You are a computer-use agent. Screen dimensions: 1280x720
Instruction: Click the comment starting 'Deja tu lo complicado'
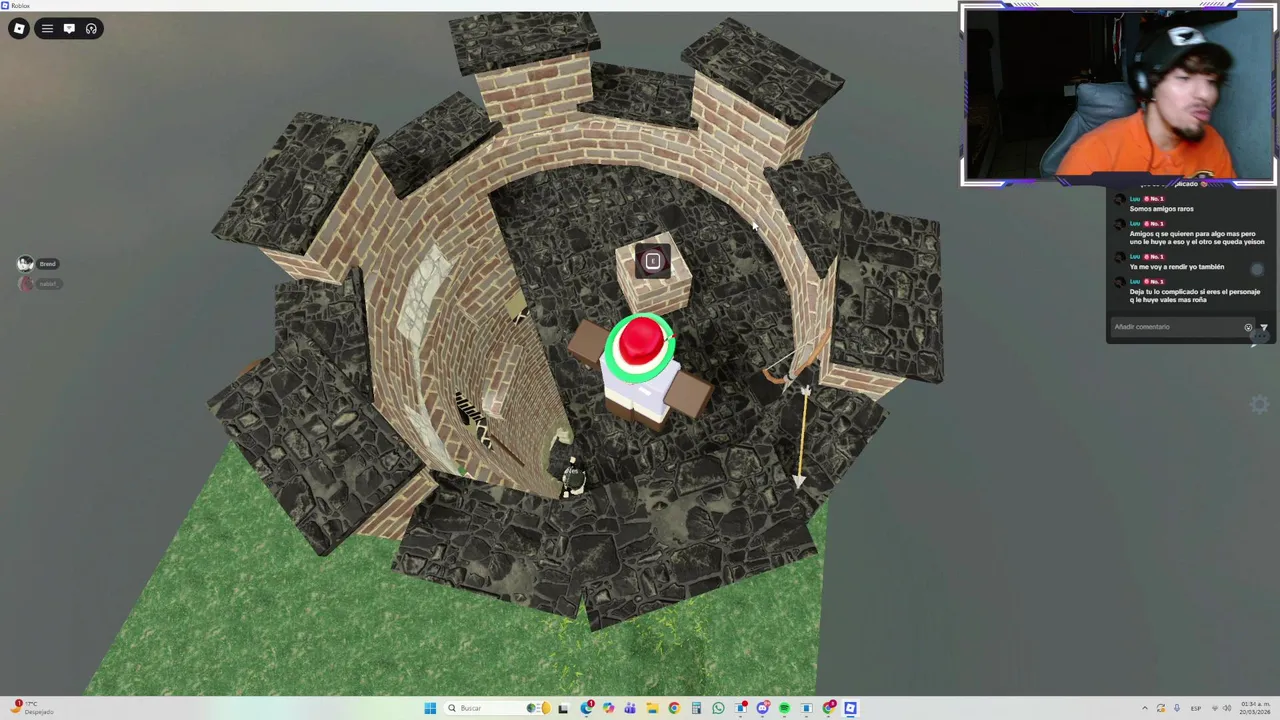point(1194,296)
